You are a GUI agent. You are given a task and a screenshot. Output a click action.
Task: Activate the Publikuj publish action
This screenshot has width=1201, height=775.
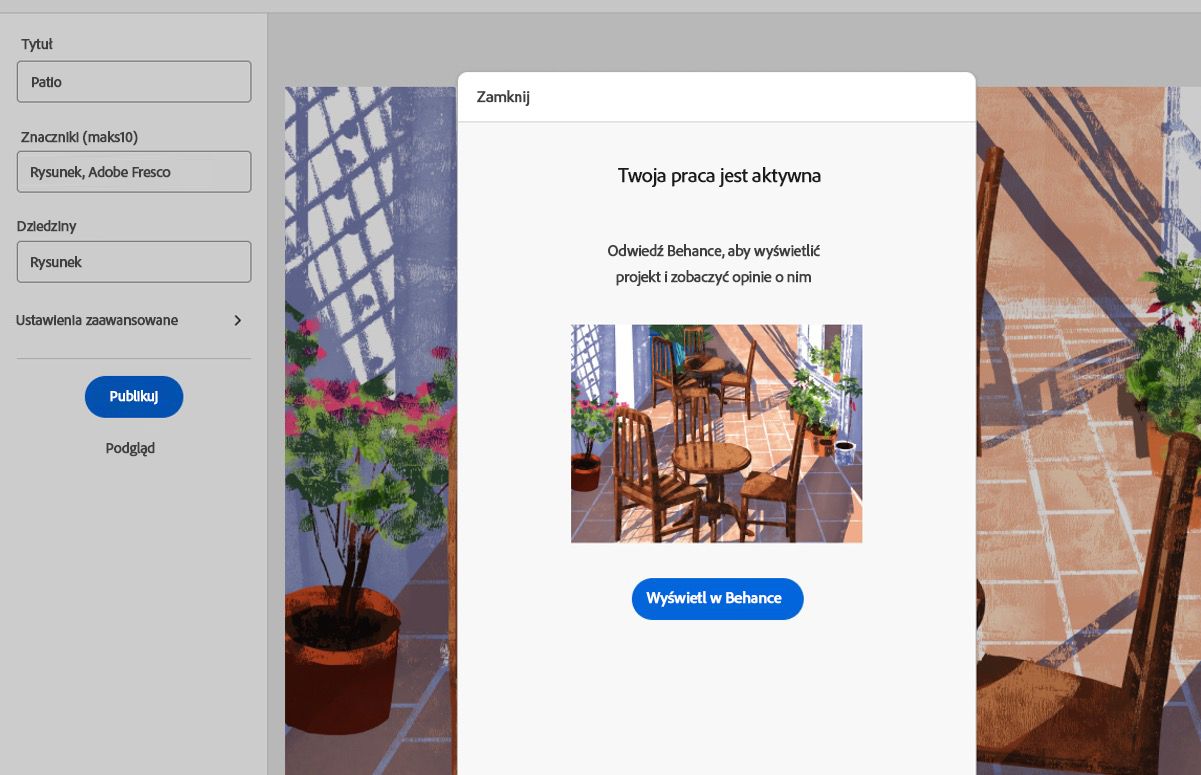click(133, 396)
